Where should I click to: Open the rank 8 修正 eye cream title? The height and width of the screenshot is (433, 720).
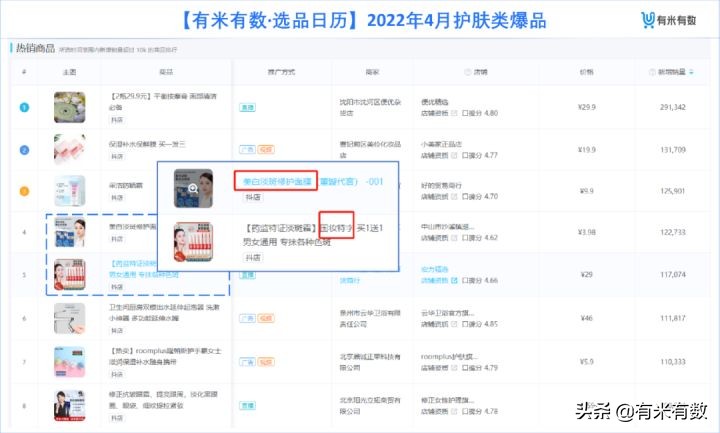163,400
